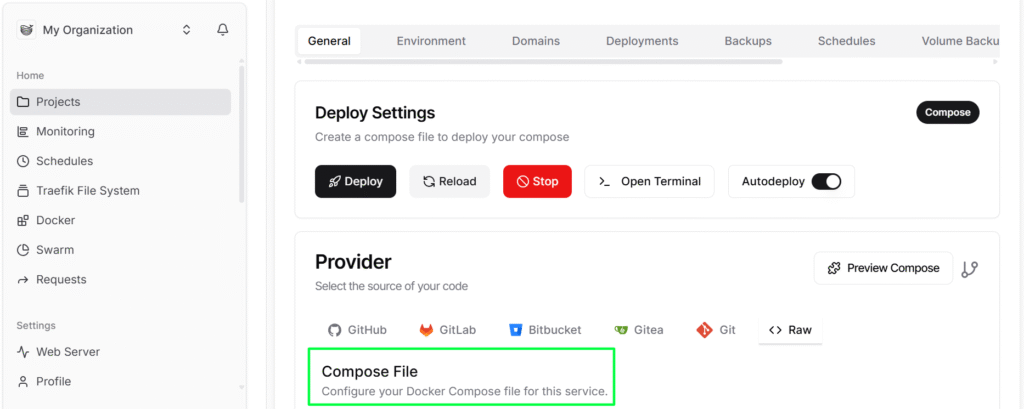1024x409 pixels.
Task: Click the sidebar vertical scrollbar
Action: tap(241, 130)
